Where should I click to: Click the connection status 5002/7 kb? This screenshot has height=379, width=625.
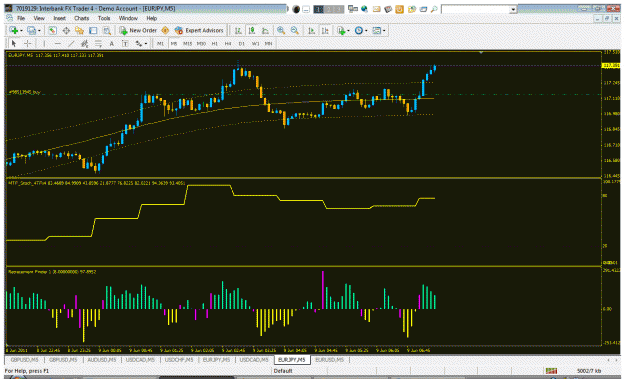click(x=588, y=371)
